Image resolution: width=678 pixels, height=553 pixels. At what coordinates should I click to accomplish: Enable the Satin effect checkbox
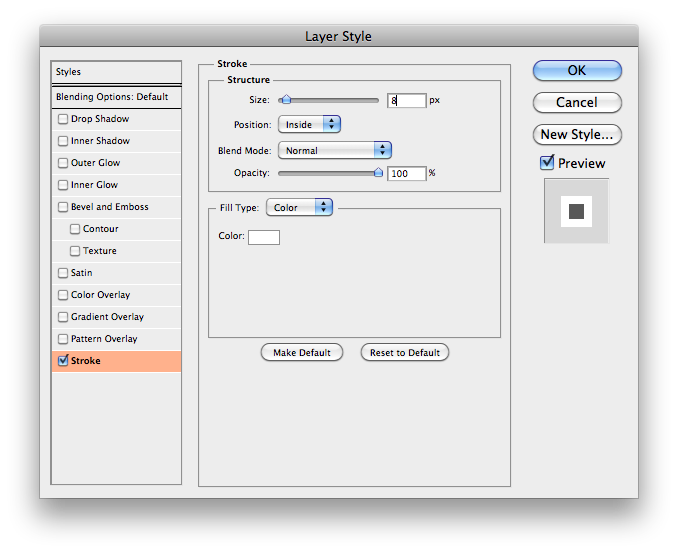click(63, 273)
